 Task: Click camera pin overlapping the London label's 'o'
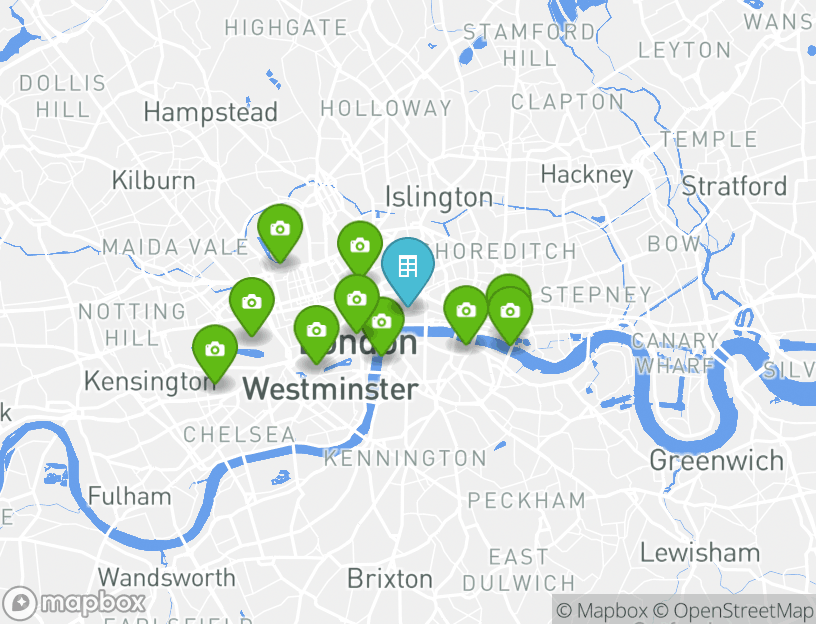pyautogui.click(x=382, y=322)
